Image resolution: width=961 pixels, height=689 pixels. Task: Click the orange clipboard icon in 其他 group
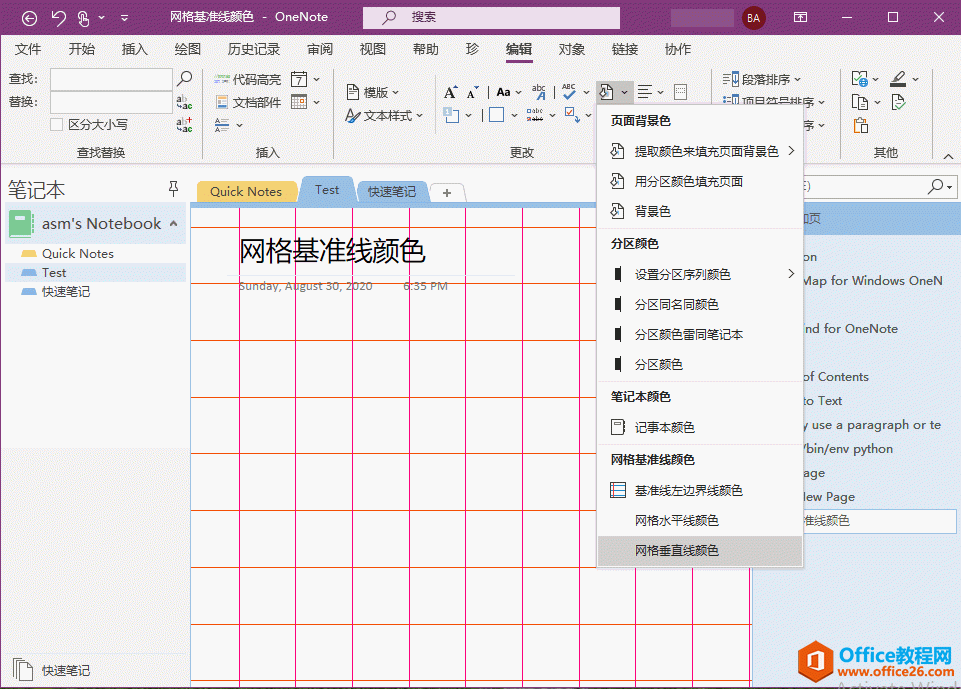click(860, 125)
